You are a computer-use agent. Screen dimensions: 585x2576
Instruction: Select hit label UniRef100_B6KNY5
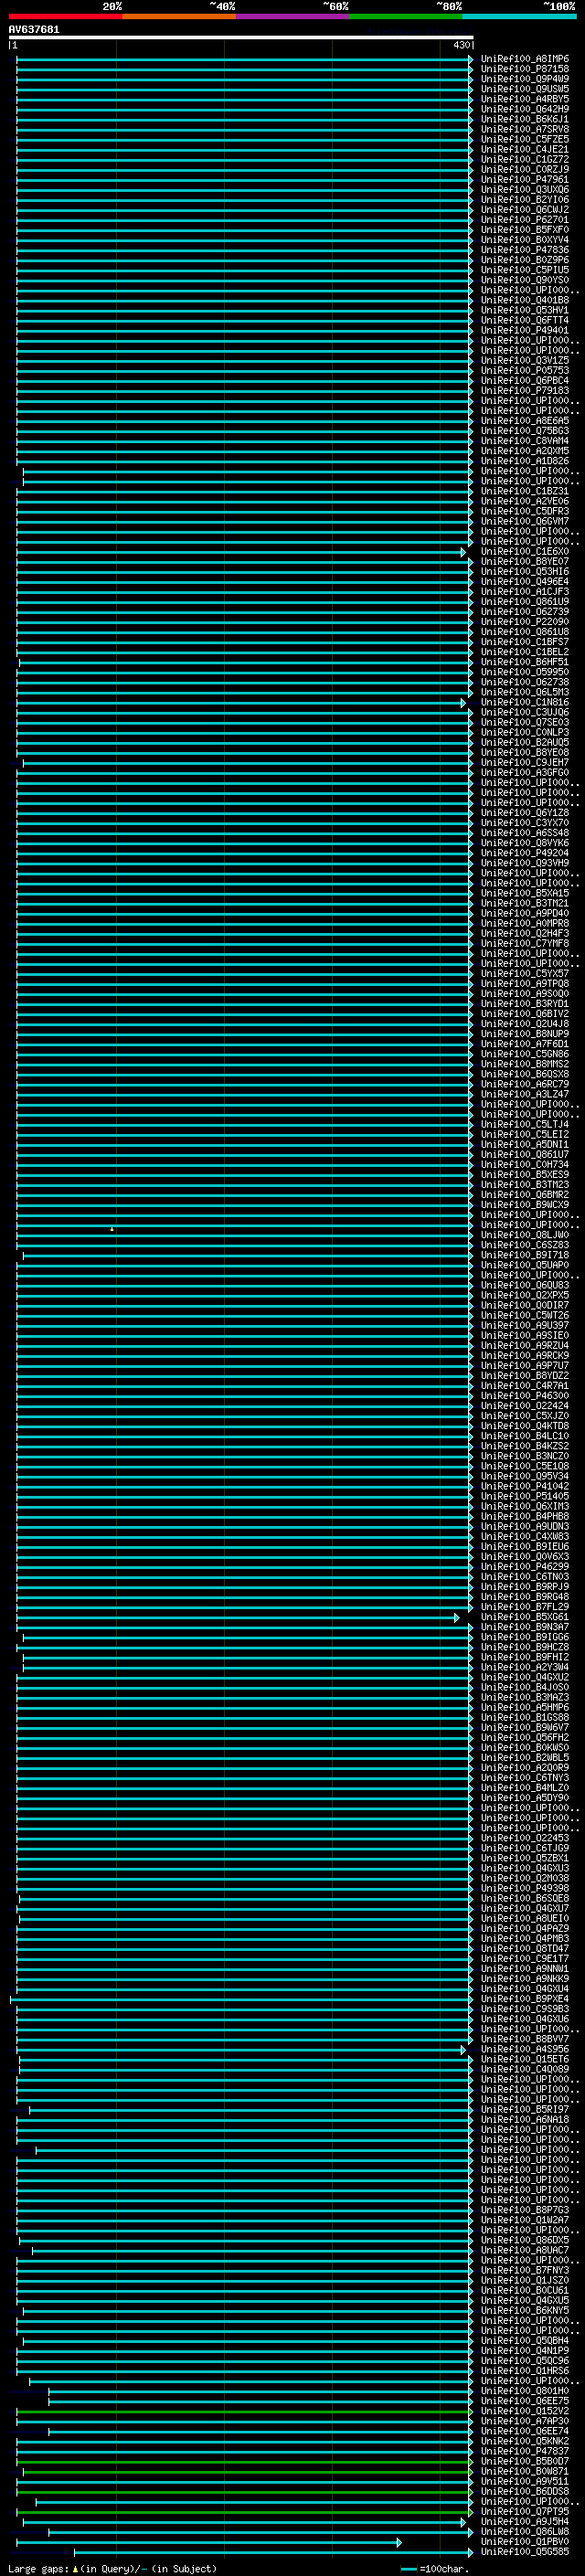[x=525, y=2311]
